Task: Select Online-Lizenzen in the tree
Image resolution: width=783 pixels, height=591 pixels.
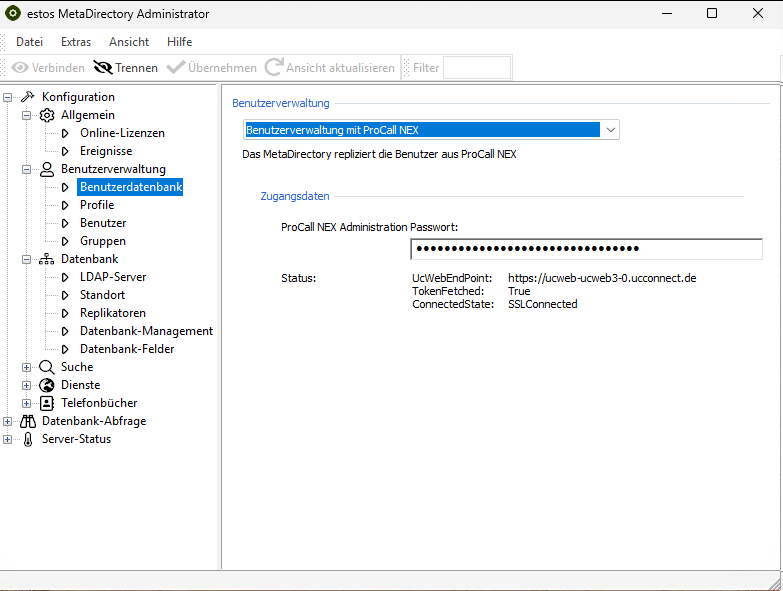Action: (122, 133)
